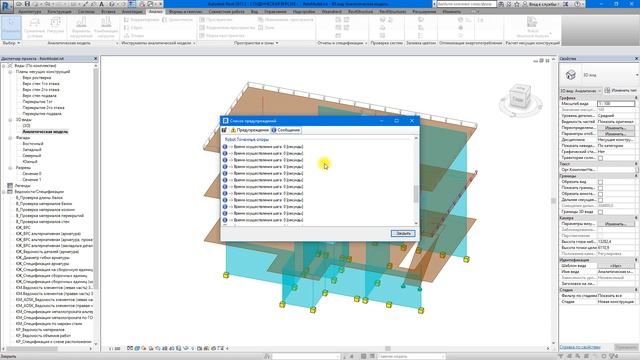
Task: Switch to the Сообщения tab
Action: coord(286,130)
